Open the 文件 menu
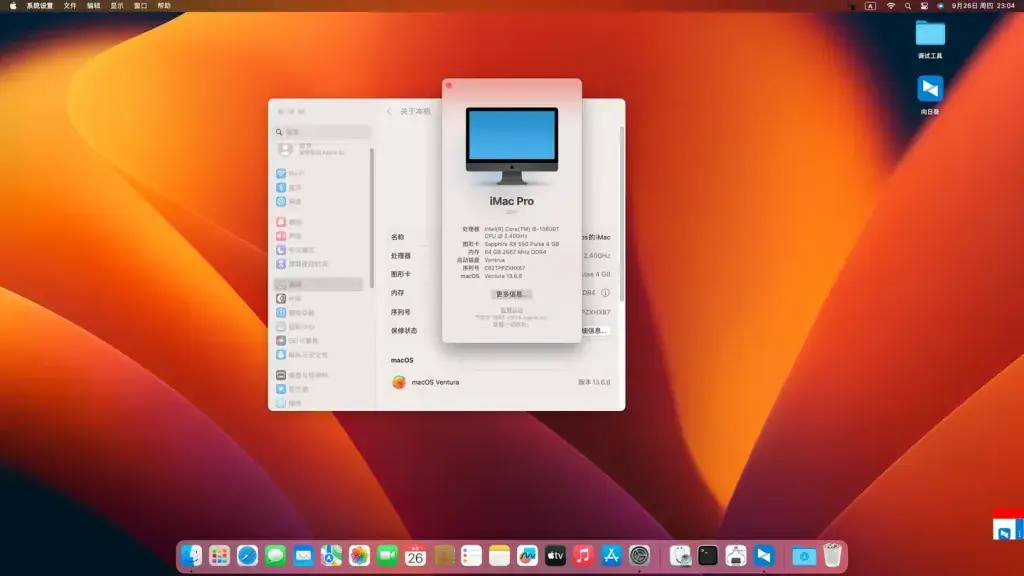Image resolution: width=1024 pixels, height=576 pixels. 70,6
